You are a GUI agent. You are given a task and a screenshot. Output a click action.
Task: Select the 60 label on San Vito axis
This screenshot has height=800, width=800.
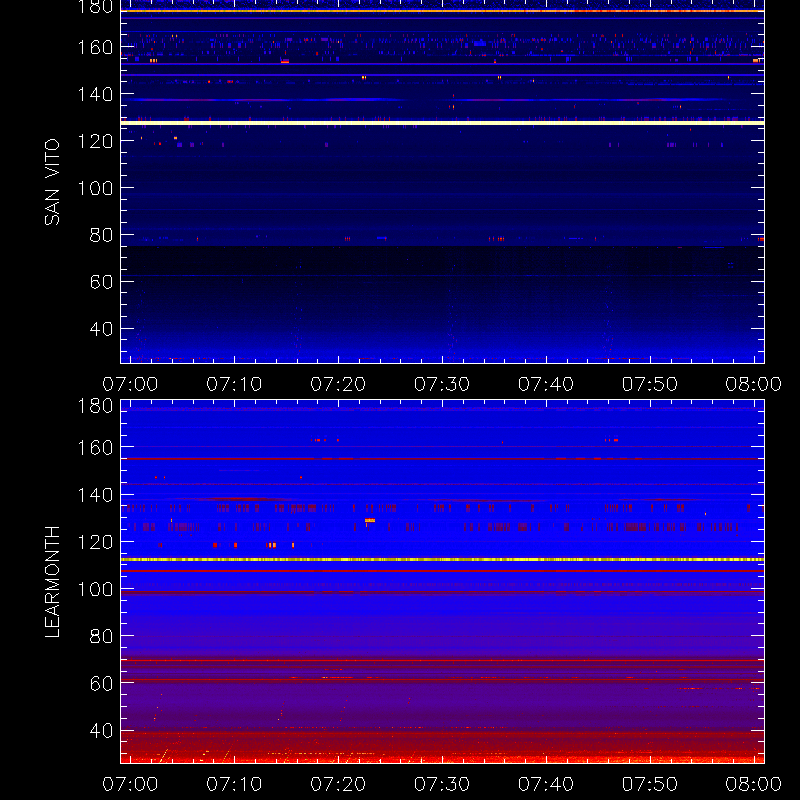101,282
